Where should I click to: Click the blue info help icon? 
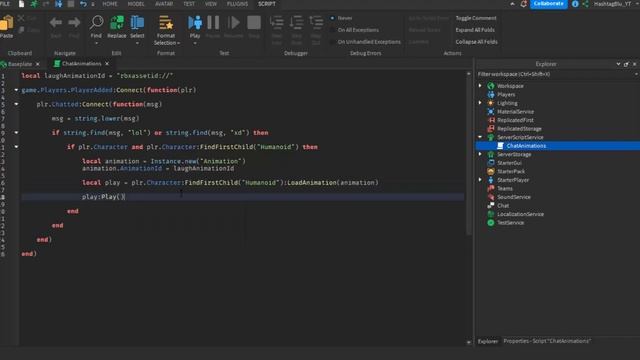(x=575, y=4)
